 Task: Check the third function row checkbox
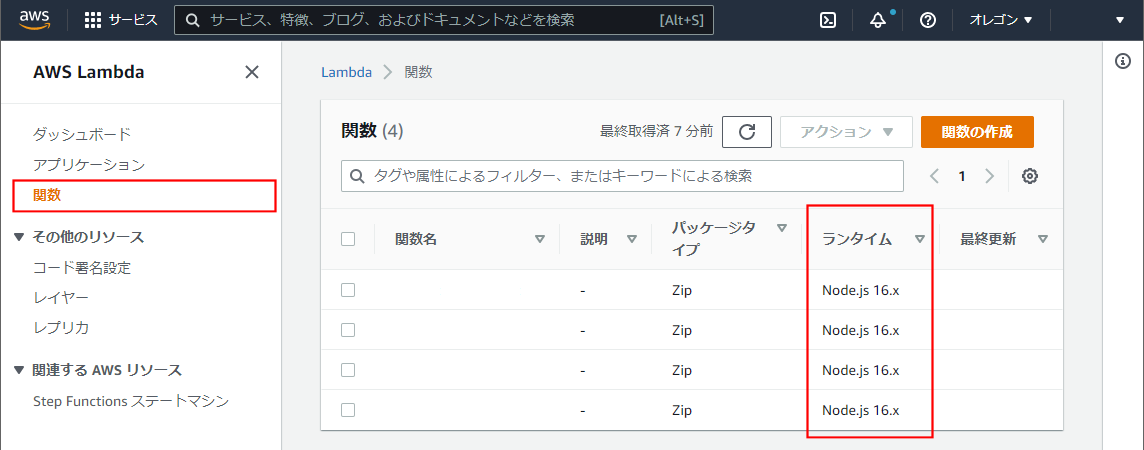(x=348, y=370)
